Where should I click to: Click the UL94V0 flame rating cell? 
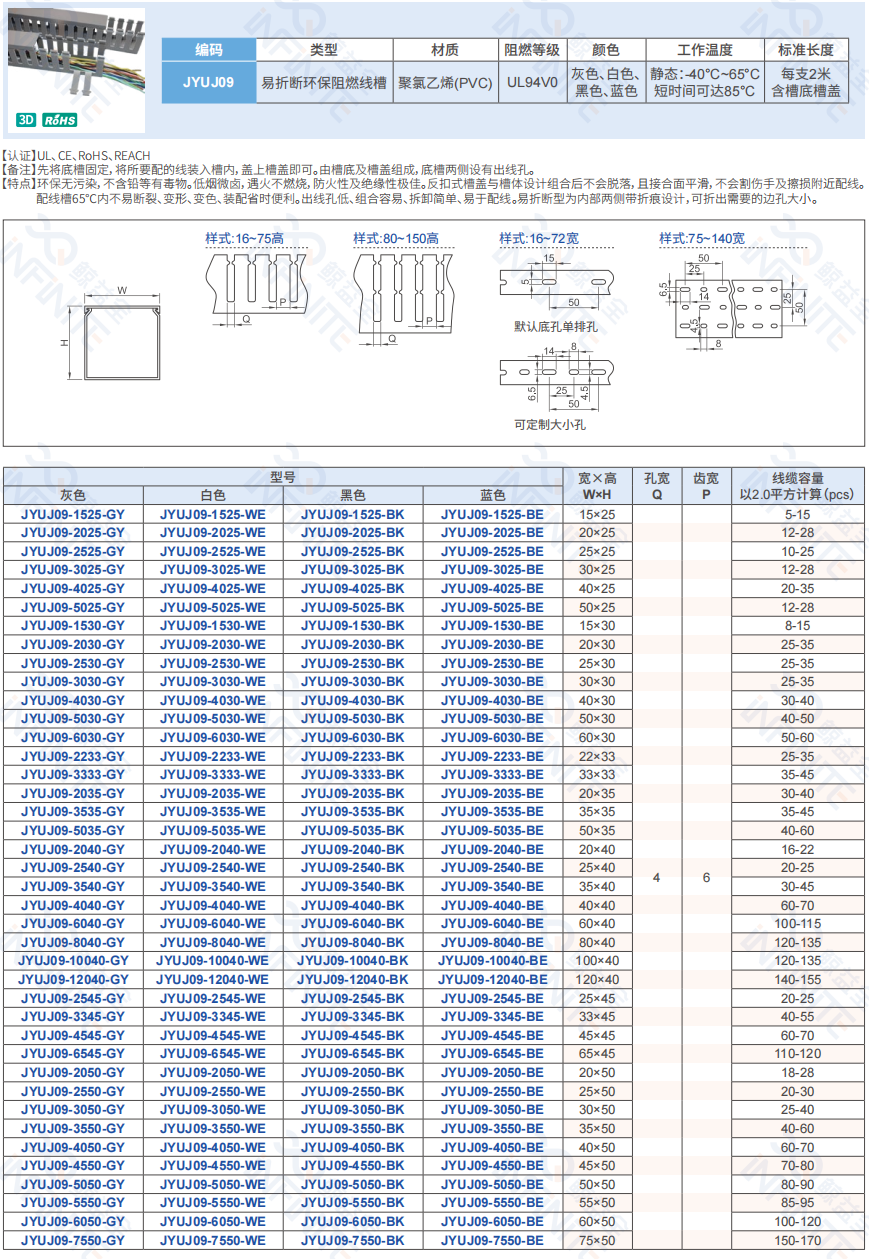533,83
